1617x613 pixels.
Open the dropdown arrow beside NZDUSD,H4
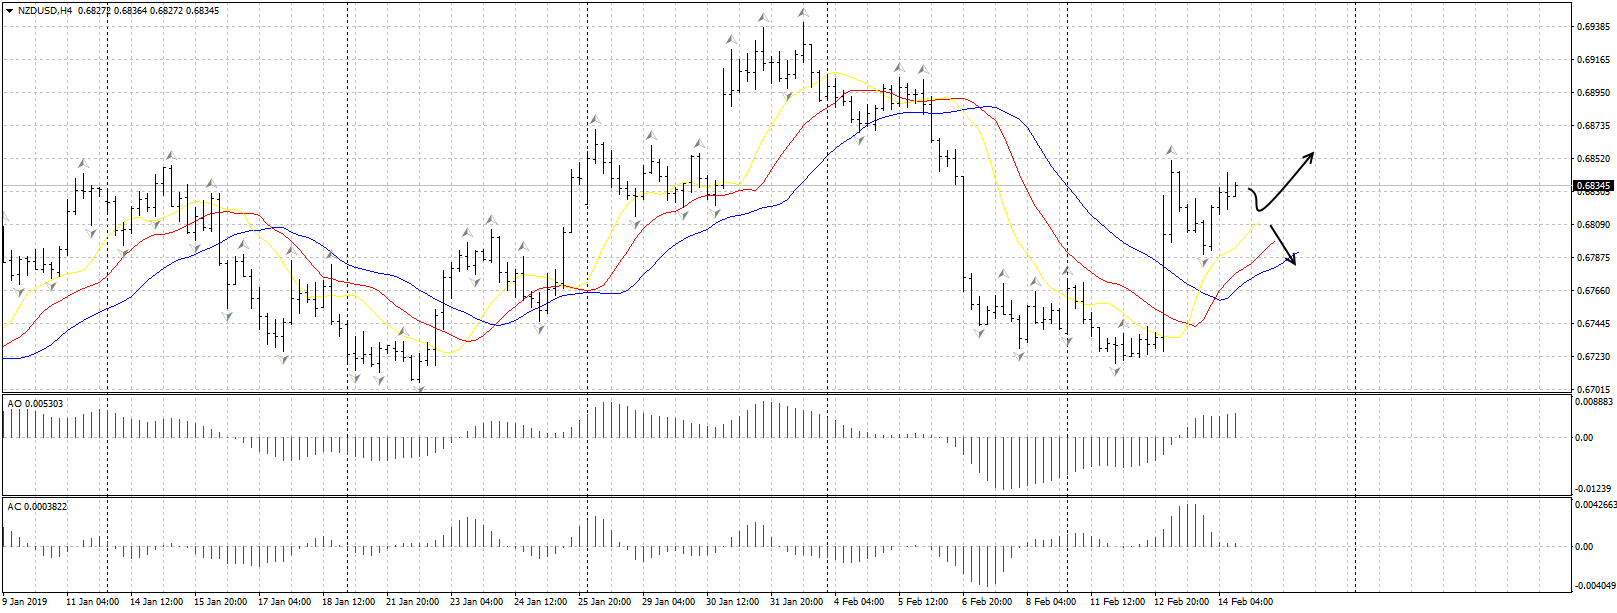point(9,11)
